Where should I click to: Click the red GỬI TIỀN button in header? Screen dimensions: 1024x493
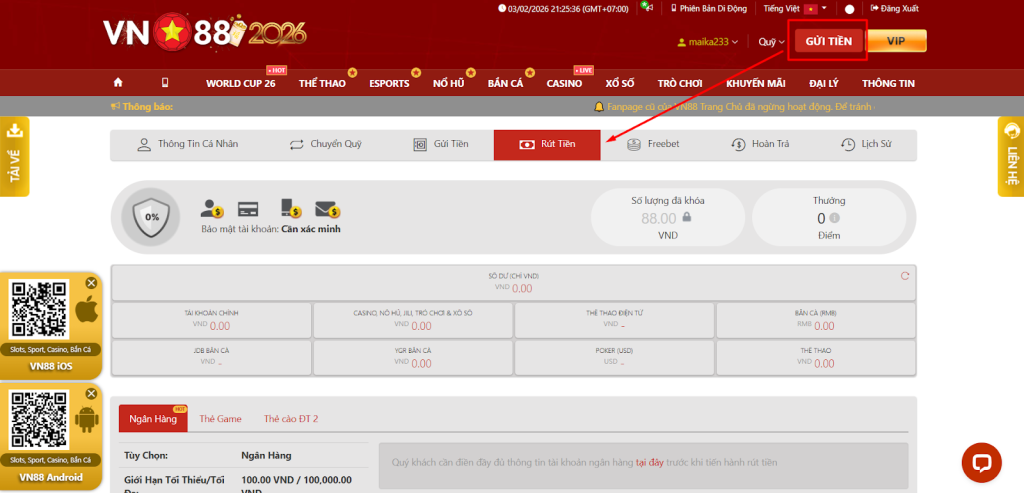point(829,41)
